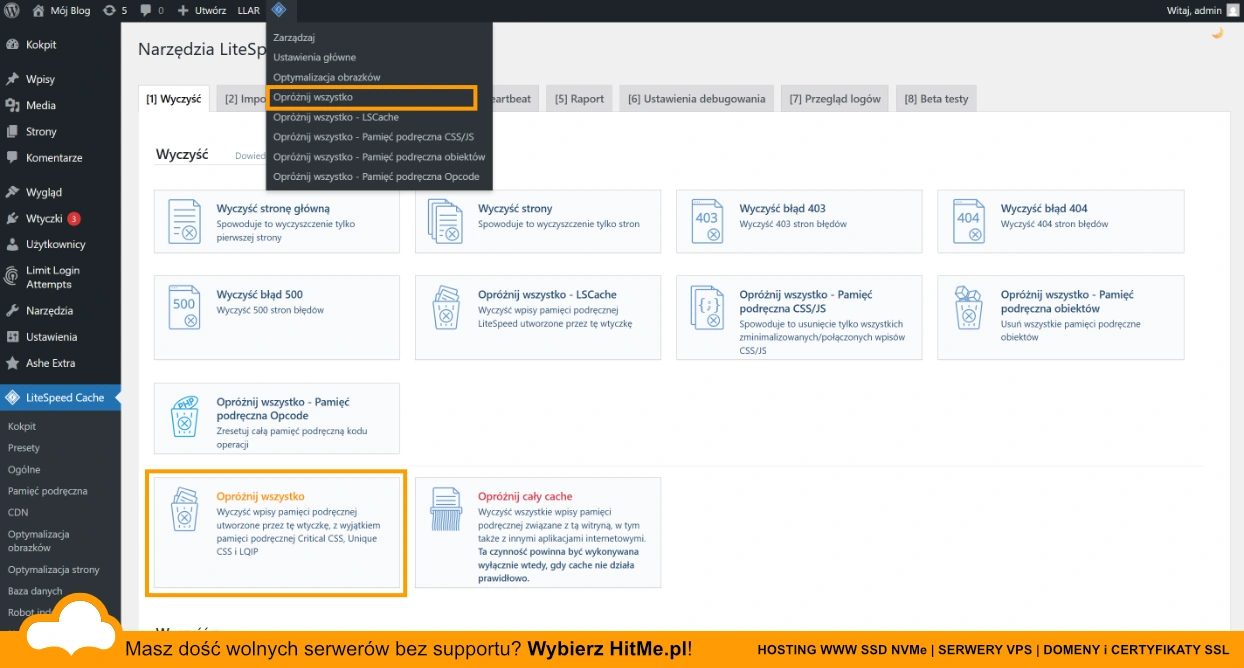
Task: Choose Opróżnij wszystko - LSCache menu entry
Action: [336, 117]
